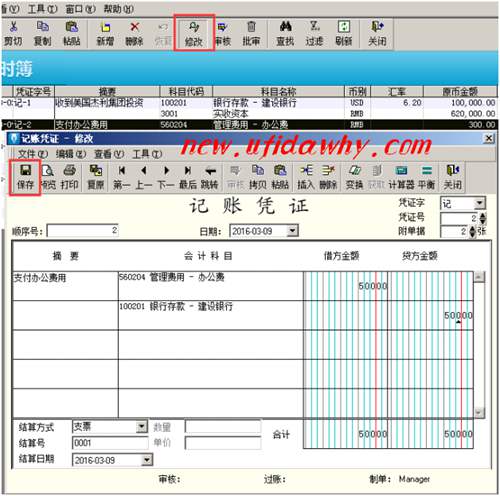Open the 凭证字 dropdown showing 记

point(479,203)
